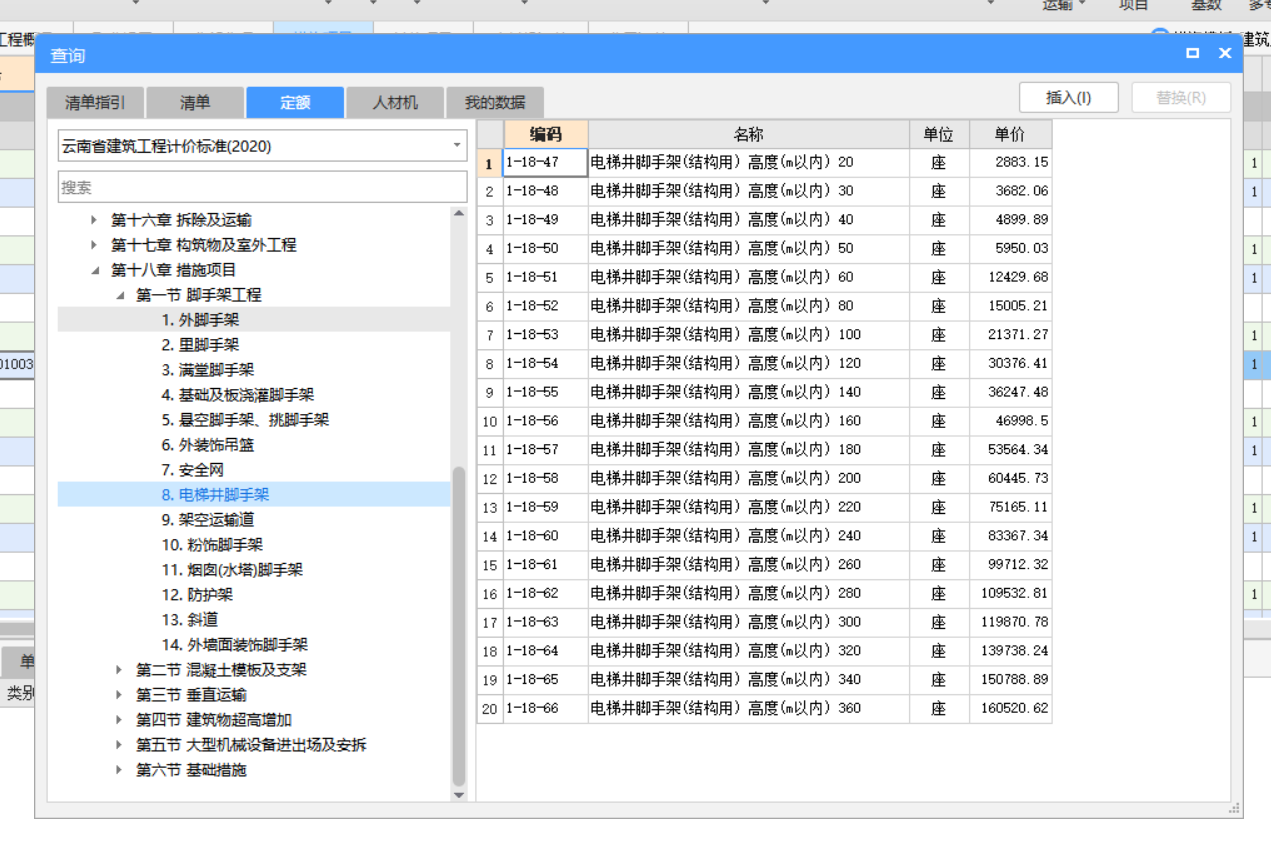Image resolution: width=1271 pixels, height=846 pixels.
Task: Select tree item 11. 烟囱(水塔)脚手架
Action: click(232, 570)
